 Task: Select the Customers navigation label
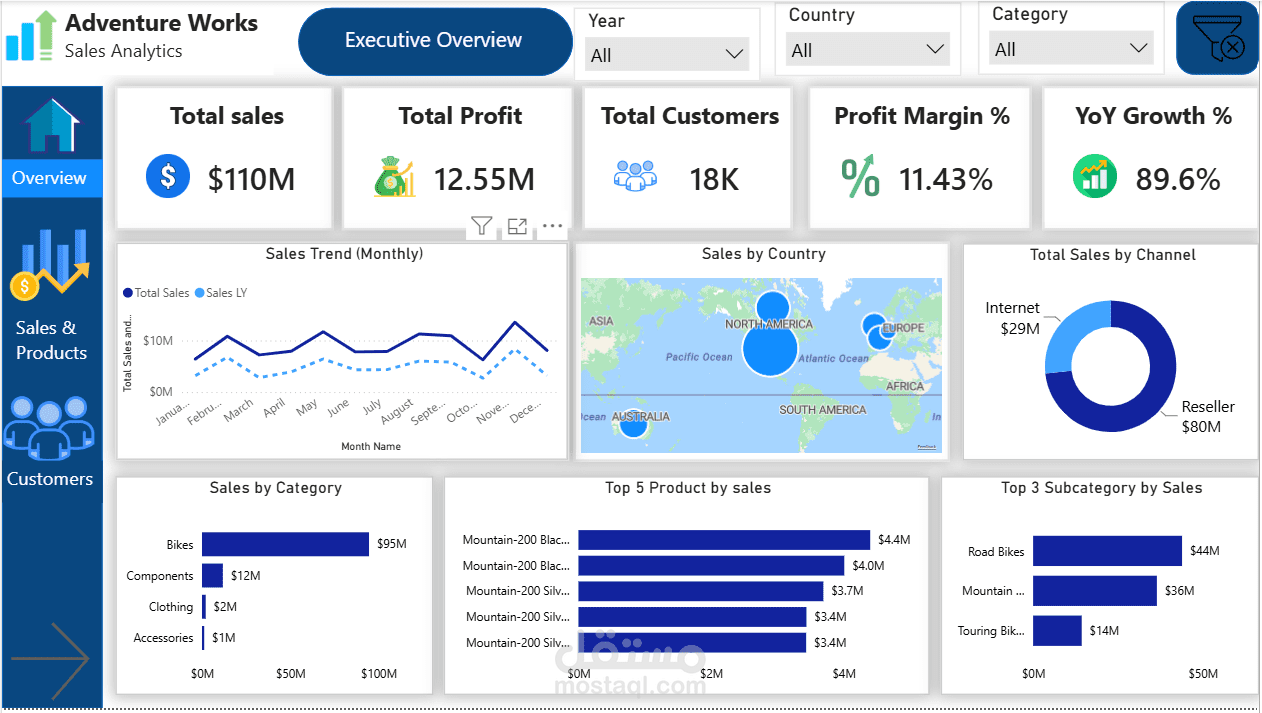click(x=50, y=479)
